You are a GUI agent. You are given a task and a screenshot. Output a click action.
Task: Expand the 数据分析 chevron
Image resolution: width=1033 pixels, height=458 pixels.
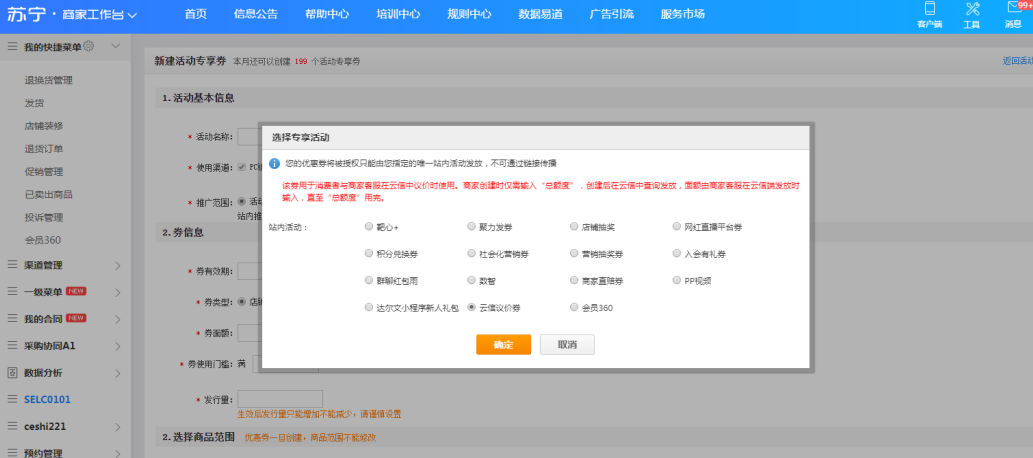point(118,374)
